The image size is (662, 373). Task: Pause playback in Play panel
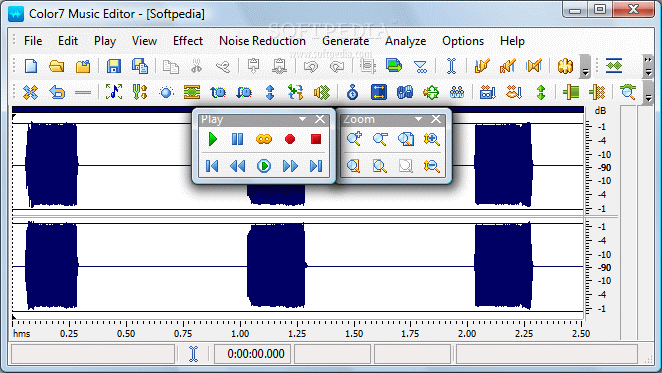point(238,139)
